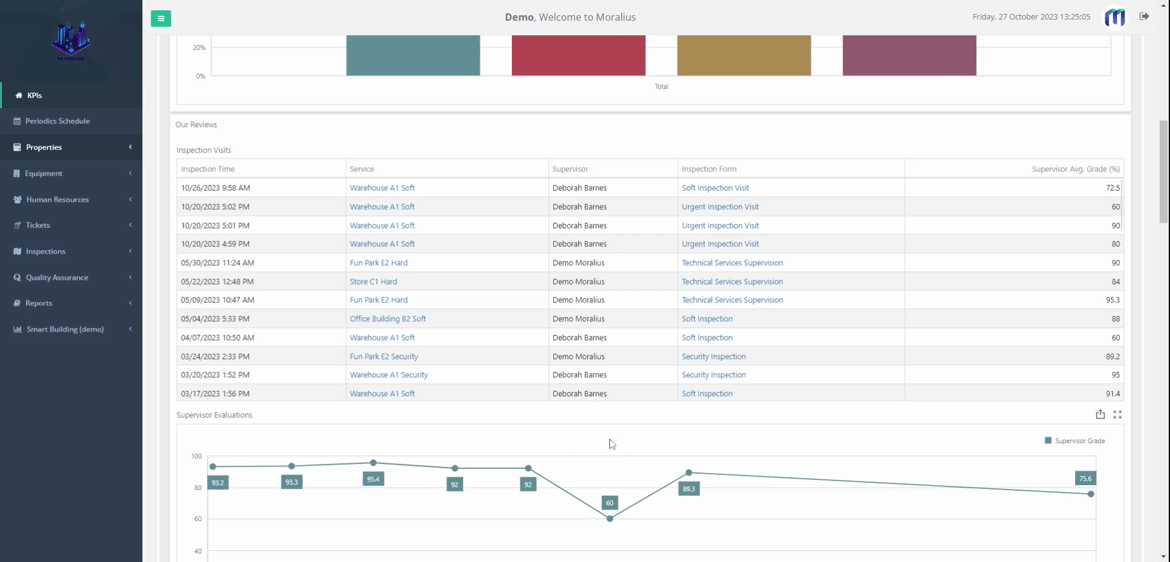Click the page vertical scrollbar thumb

coord(1163,172)
